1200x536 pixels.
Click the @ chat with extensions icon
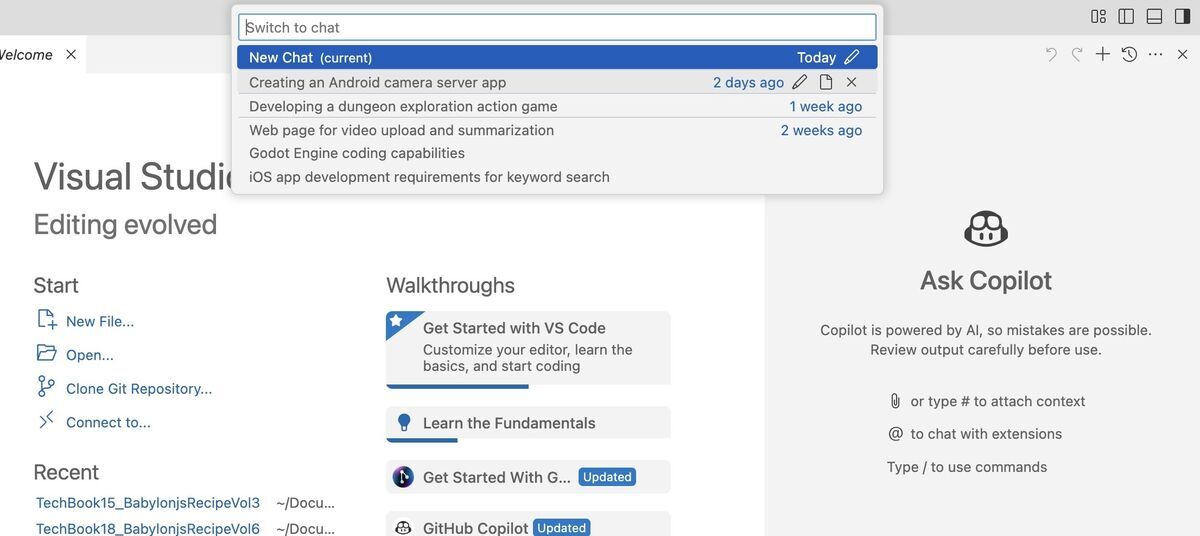pyautogui.click(x=896, y=434)
